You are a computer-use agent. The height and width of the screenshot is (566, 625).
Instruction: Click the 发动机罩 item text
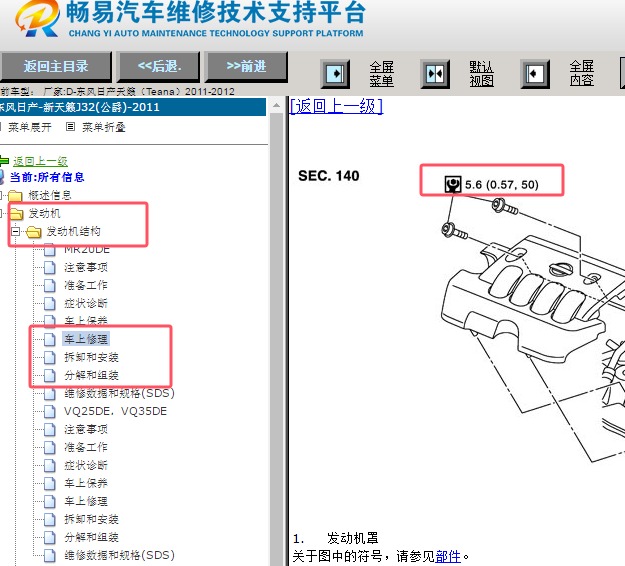(x=352, y=538)
